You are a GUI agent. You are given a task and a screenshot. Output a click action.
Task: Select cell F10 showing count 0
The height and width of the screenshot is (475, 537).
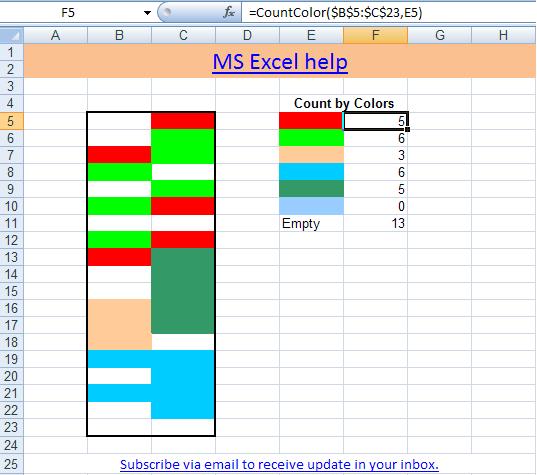click(375, 206)
